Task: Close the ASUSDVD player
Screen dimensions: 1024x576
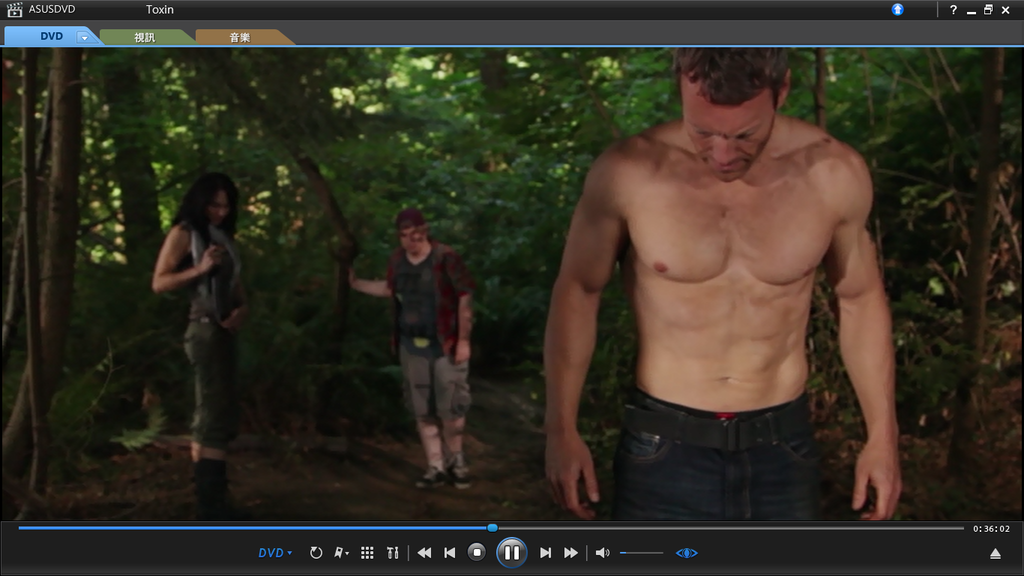Action: pos(1006,10)
